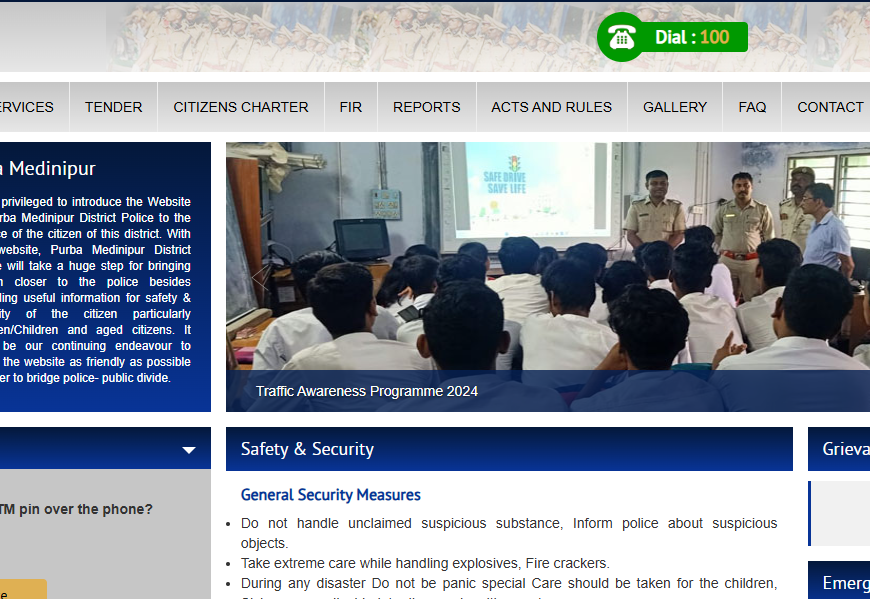The width and height of the screenshot is (870, 599).
Task: Click the Dial 100 emergency number
Action: coord(692,37)
